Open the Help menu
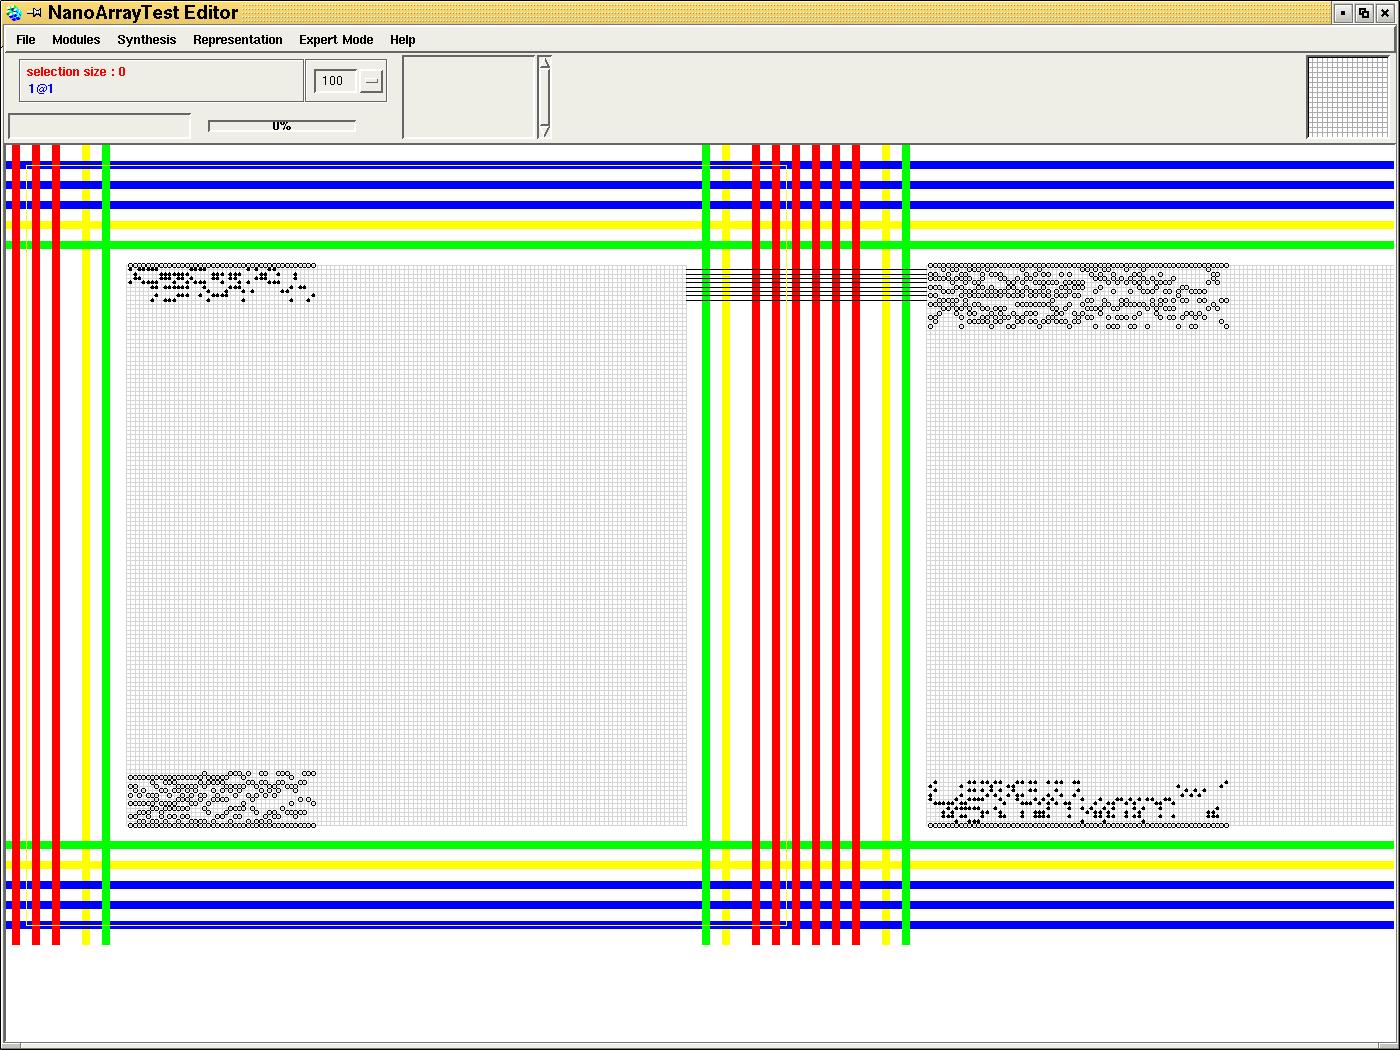 [x=403, y=40]
